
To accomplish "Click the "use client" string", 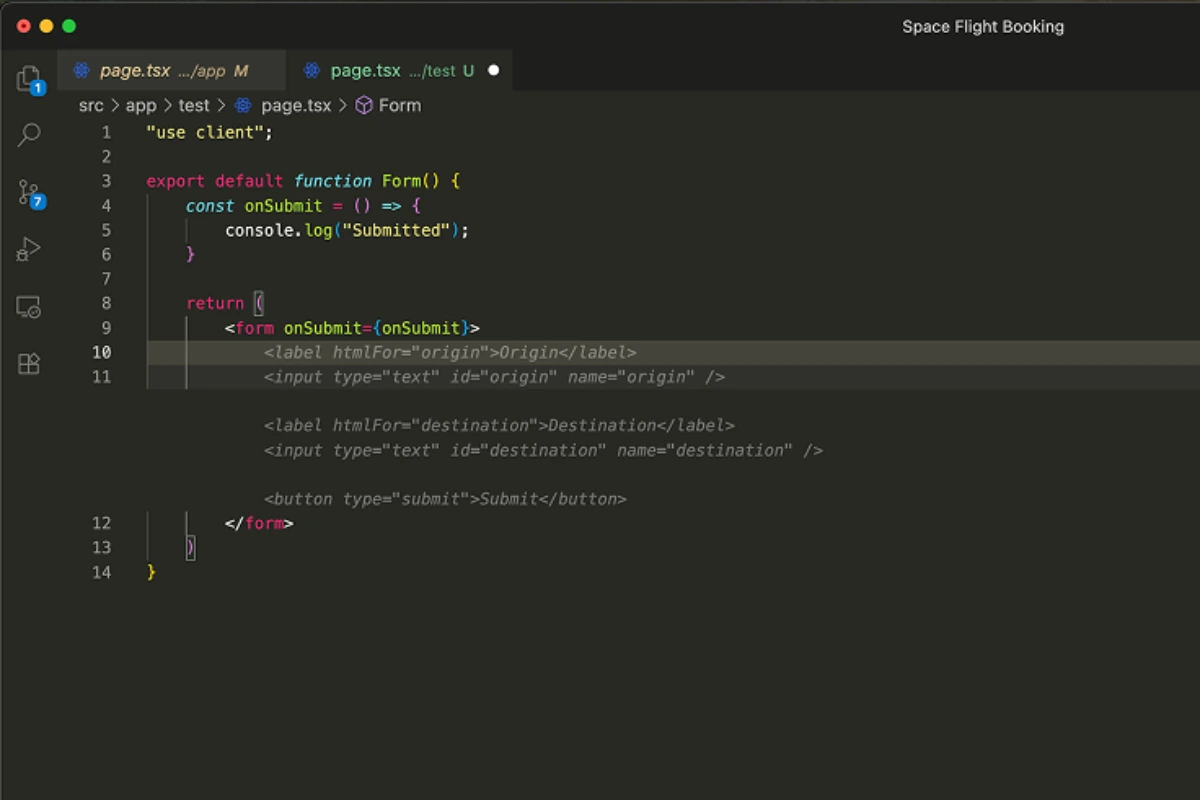I will [205, 132].
